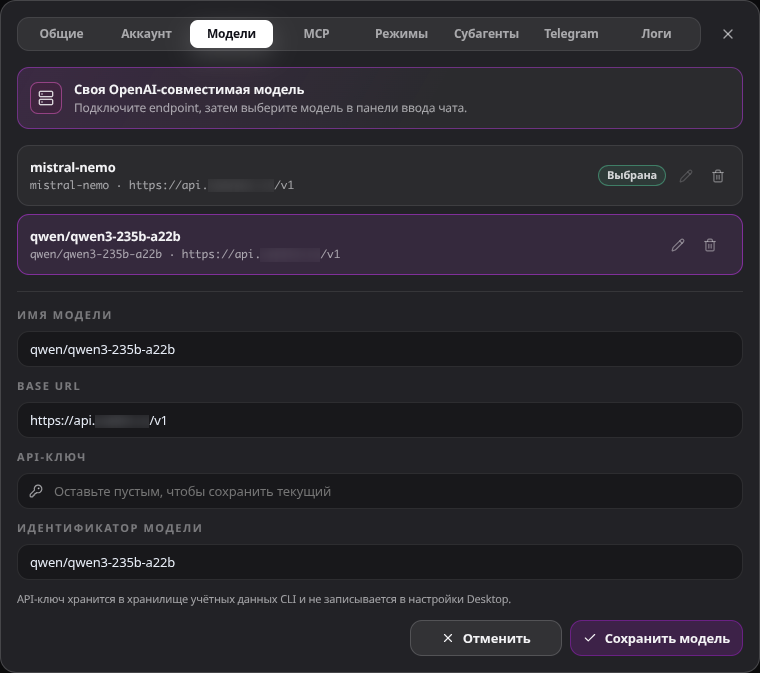Focus the Имя модели input field
This screenshot has width=760, height=673.
[x=380, y=349]
